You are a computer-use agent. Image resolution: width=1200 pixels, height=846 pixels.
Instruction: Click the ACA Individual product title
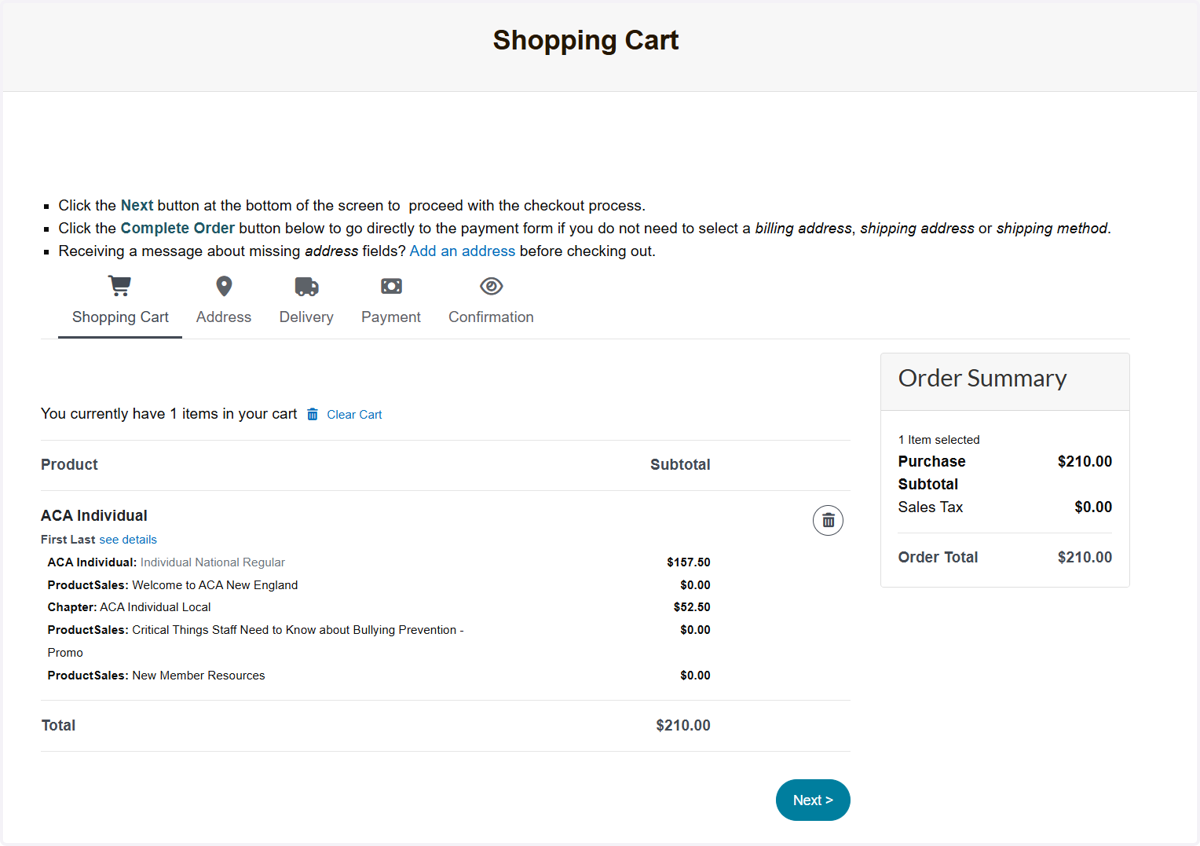[x=94, y=516]
